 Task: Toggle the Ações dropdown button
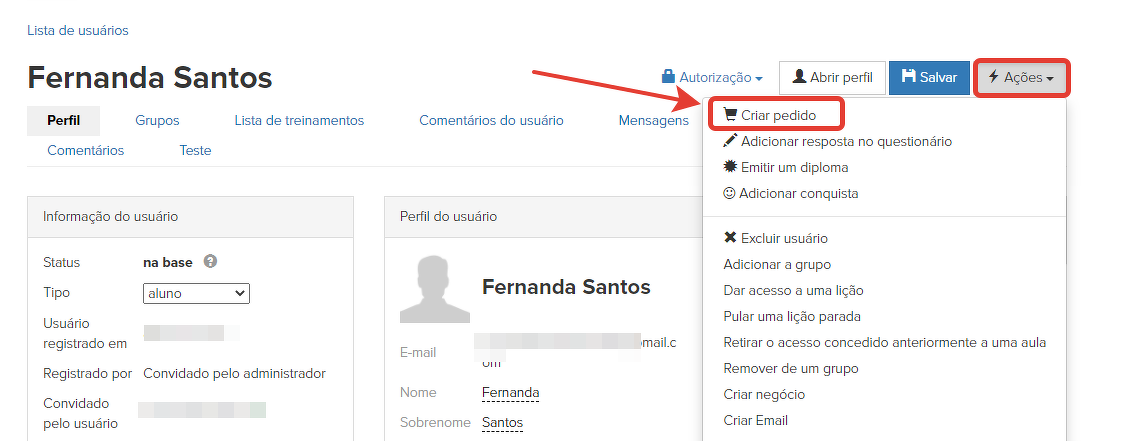point(1020,77)
